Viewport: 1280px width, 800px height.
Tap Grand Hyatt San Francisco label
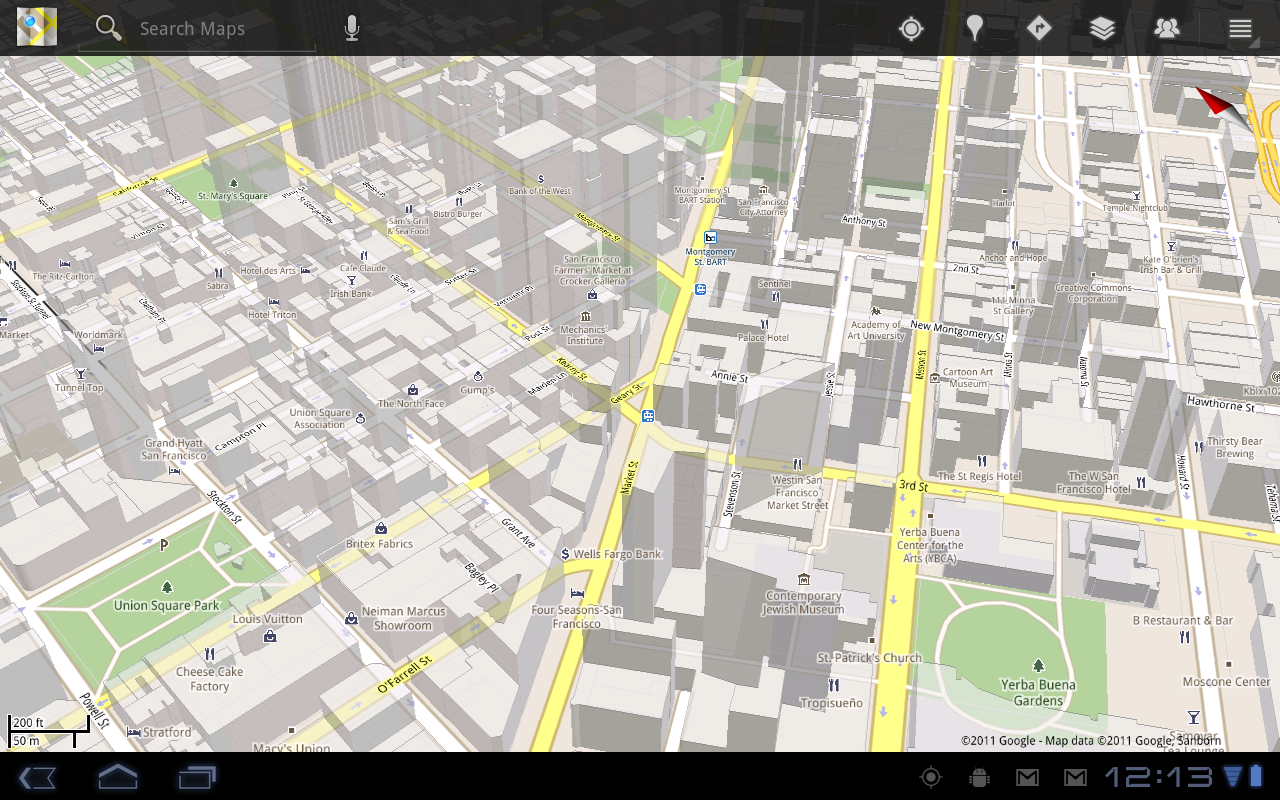[174, 449]
